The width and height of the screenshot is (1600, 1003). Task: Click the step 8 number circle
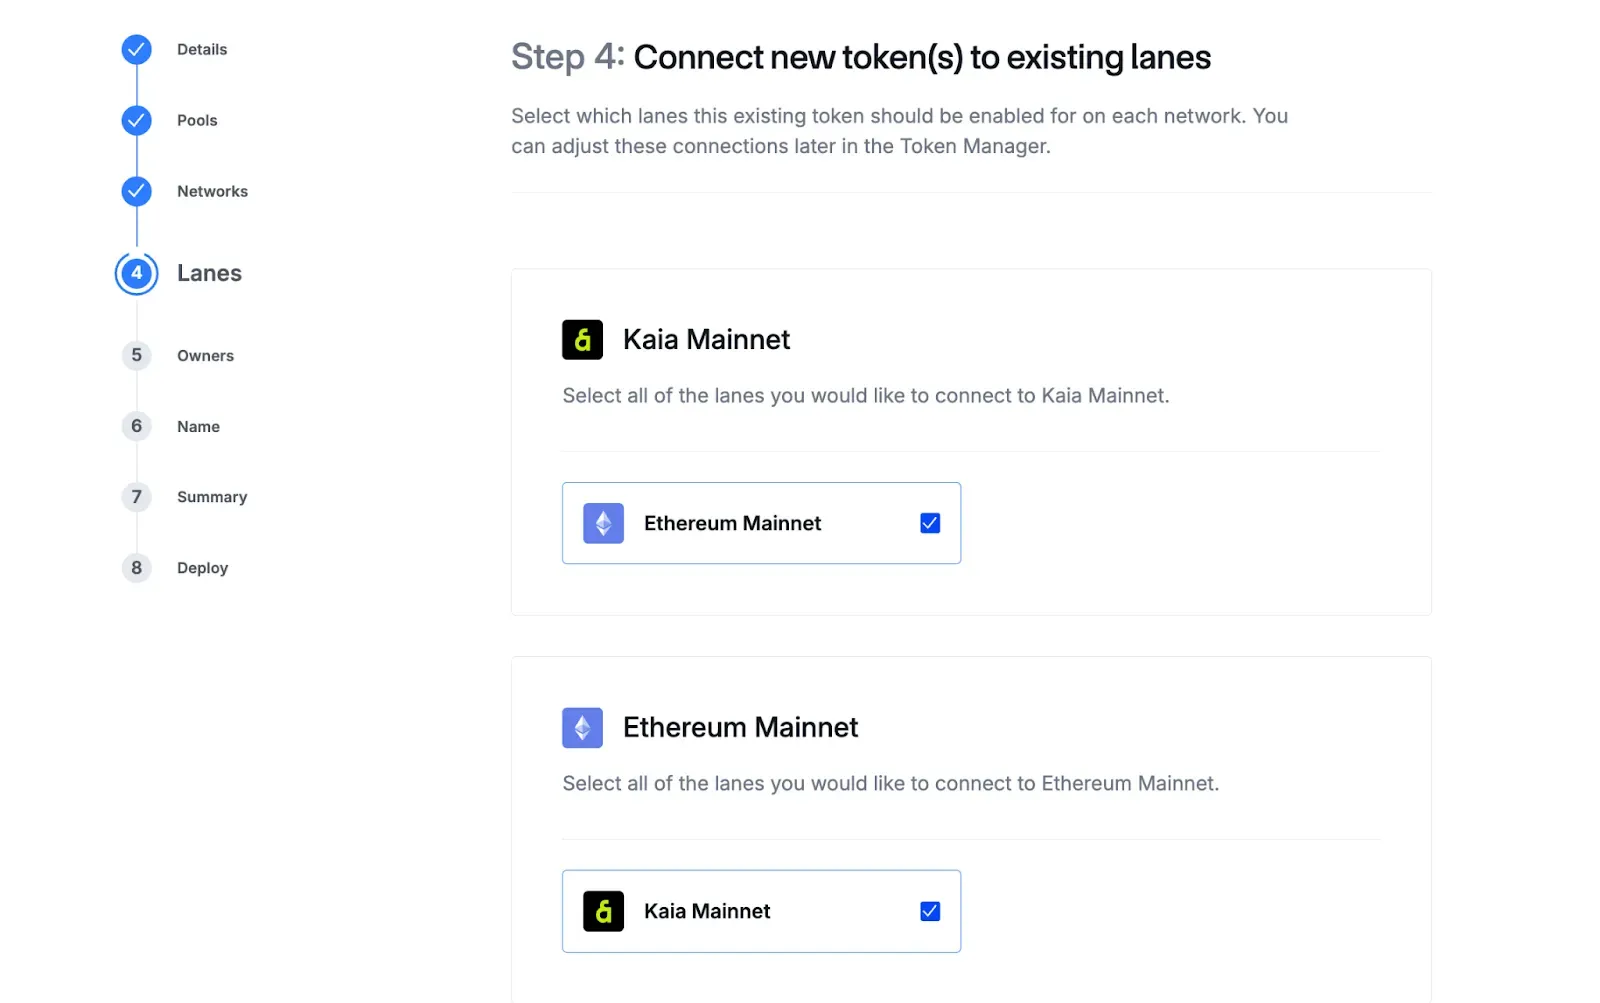[x=136, y=568]
